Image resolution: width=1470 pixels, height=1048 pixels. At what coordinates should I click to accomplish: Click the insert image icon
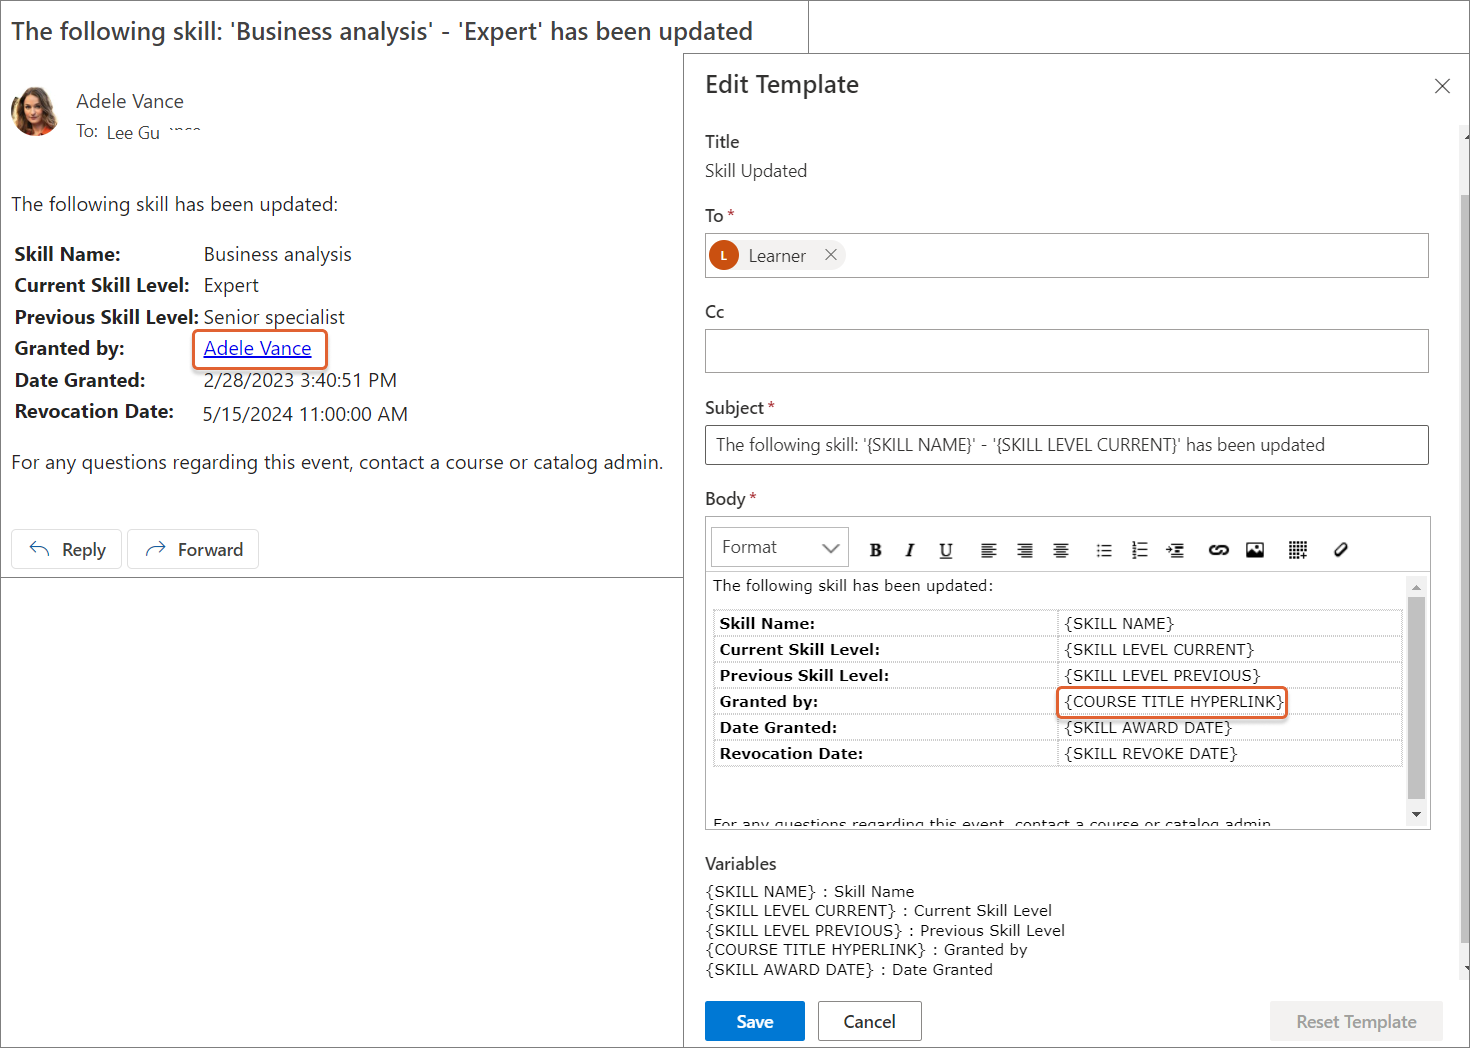click(1255, 550)
